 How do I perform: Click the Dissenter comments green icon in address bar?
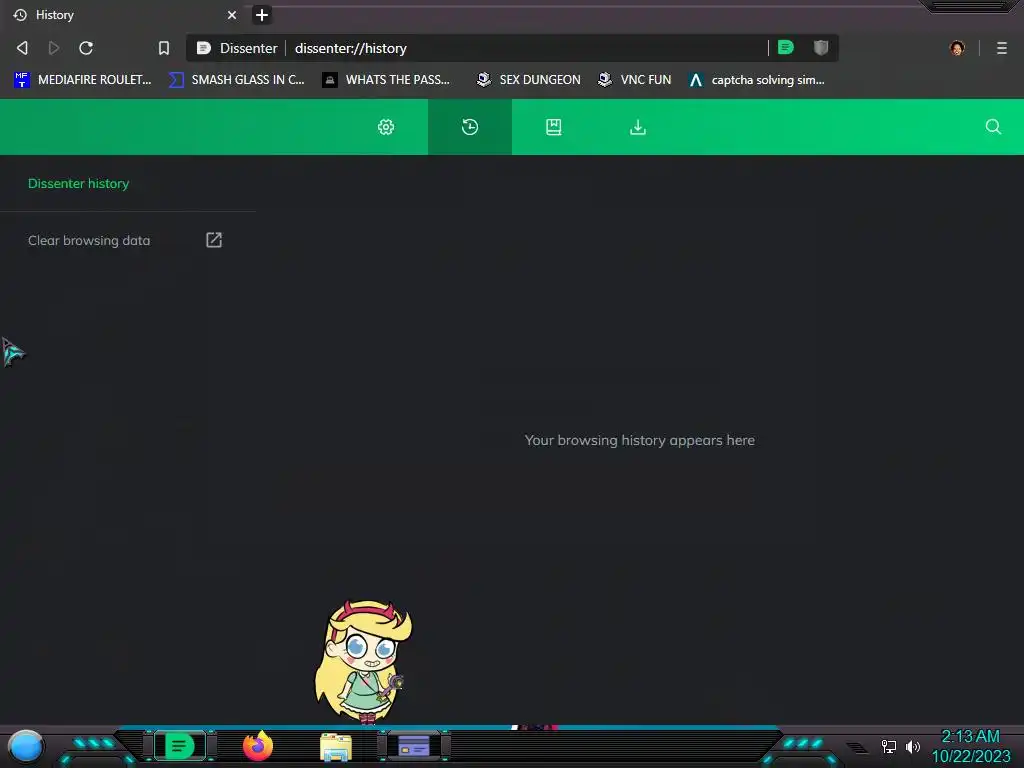click(x=786, y=47)
